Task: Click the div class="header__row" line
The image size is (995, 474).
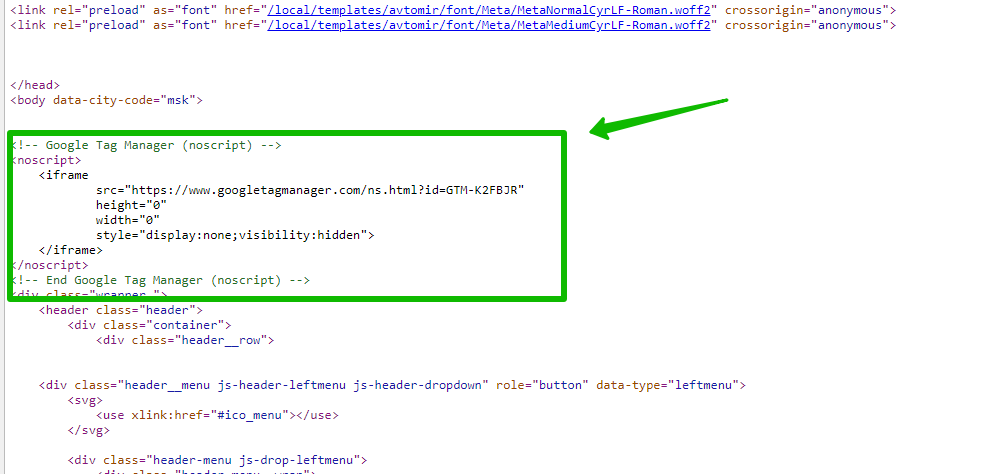Action: [185, 340]
